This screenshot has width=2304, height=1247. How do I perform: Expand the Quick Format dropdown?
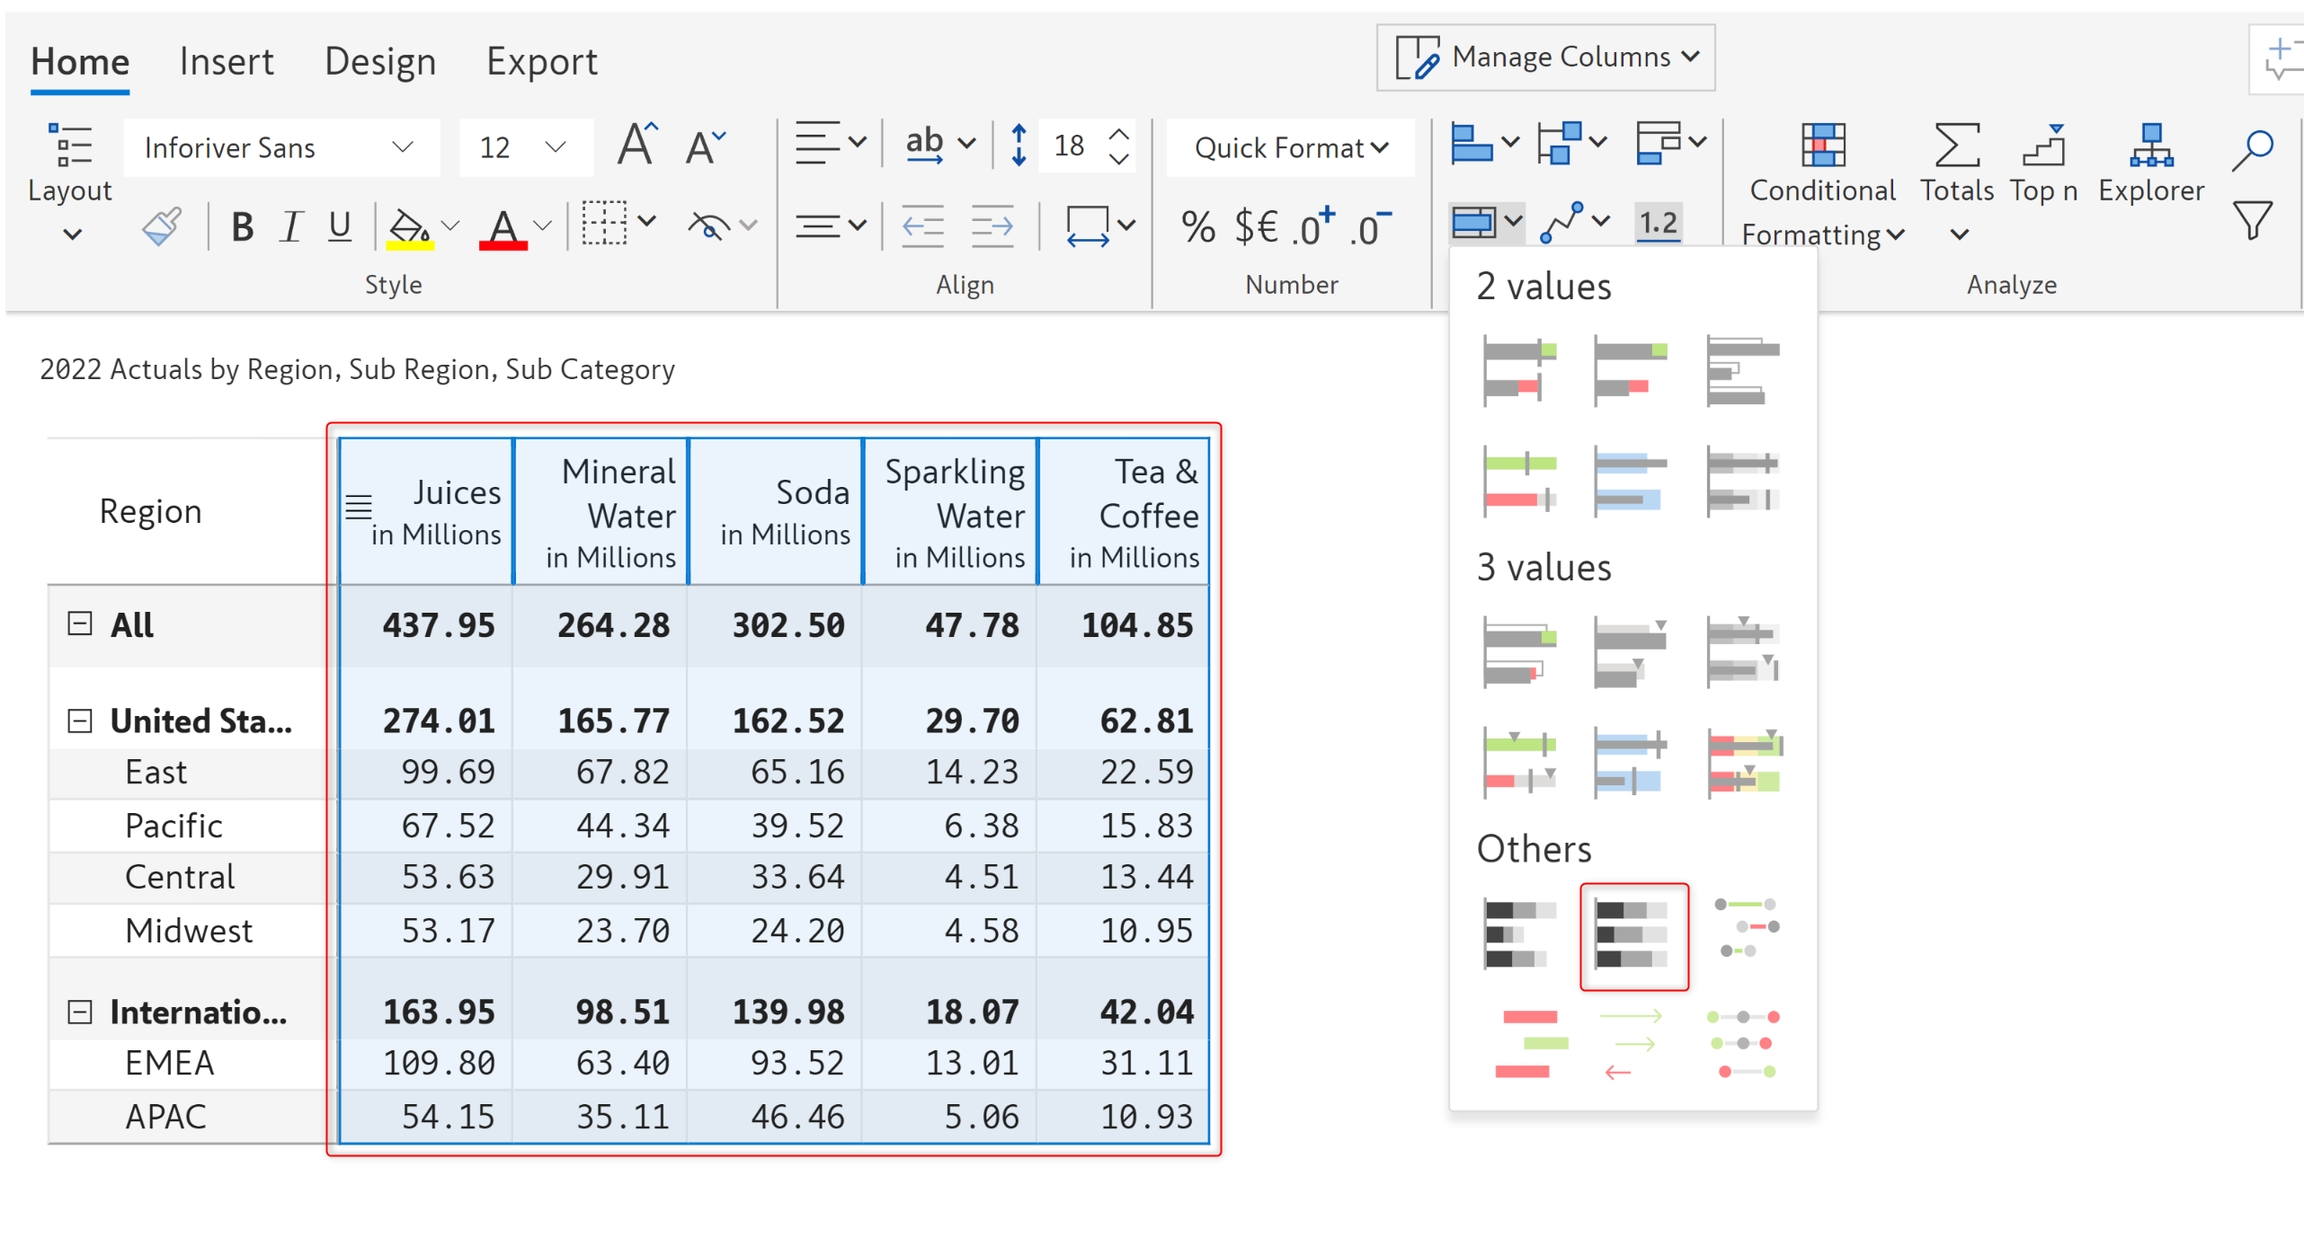pyautogui.click(x=1290, y=148)
